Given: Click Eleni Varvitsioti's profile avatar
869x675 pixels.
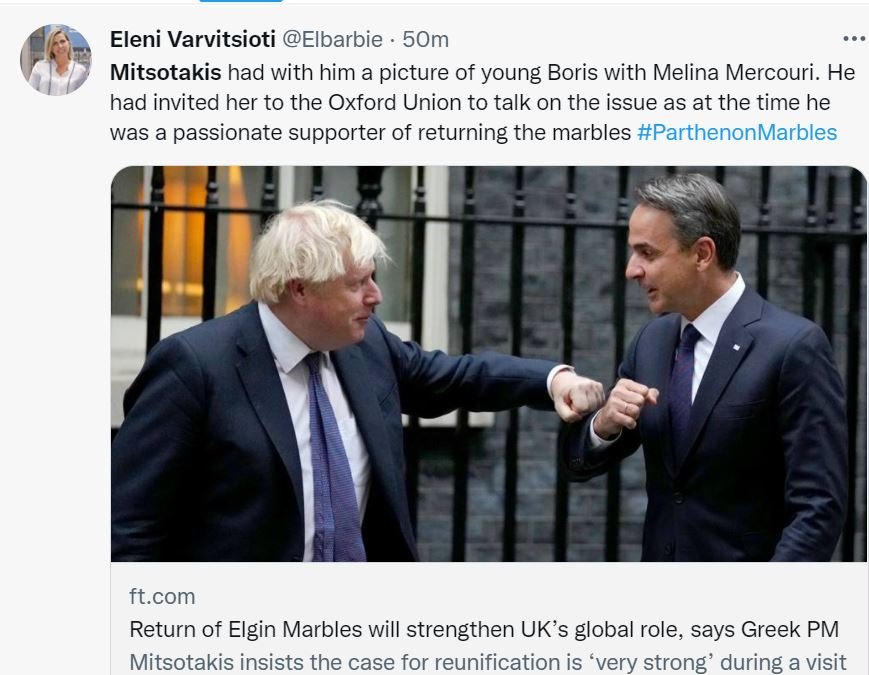Looking at the screenshot, I should coord(55,59).
